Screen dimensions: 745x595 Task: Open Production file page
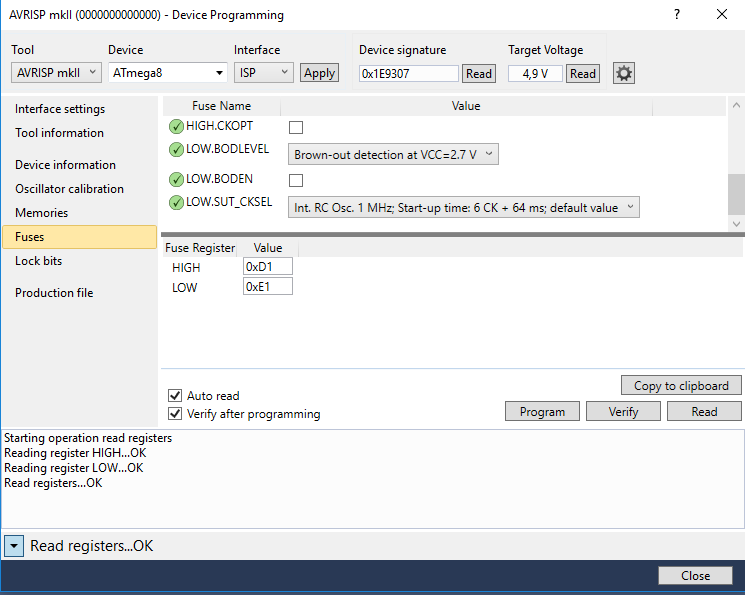coord(54,293)
